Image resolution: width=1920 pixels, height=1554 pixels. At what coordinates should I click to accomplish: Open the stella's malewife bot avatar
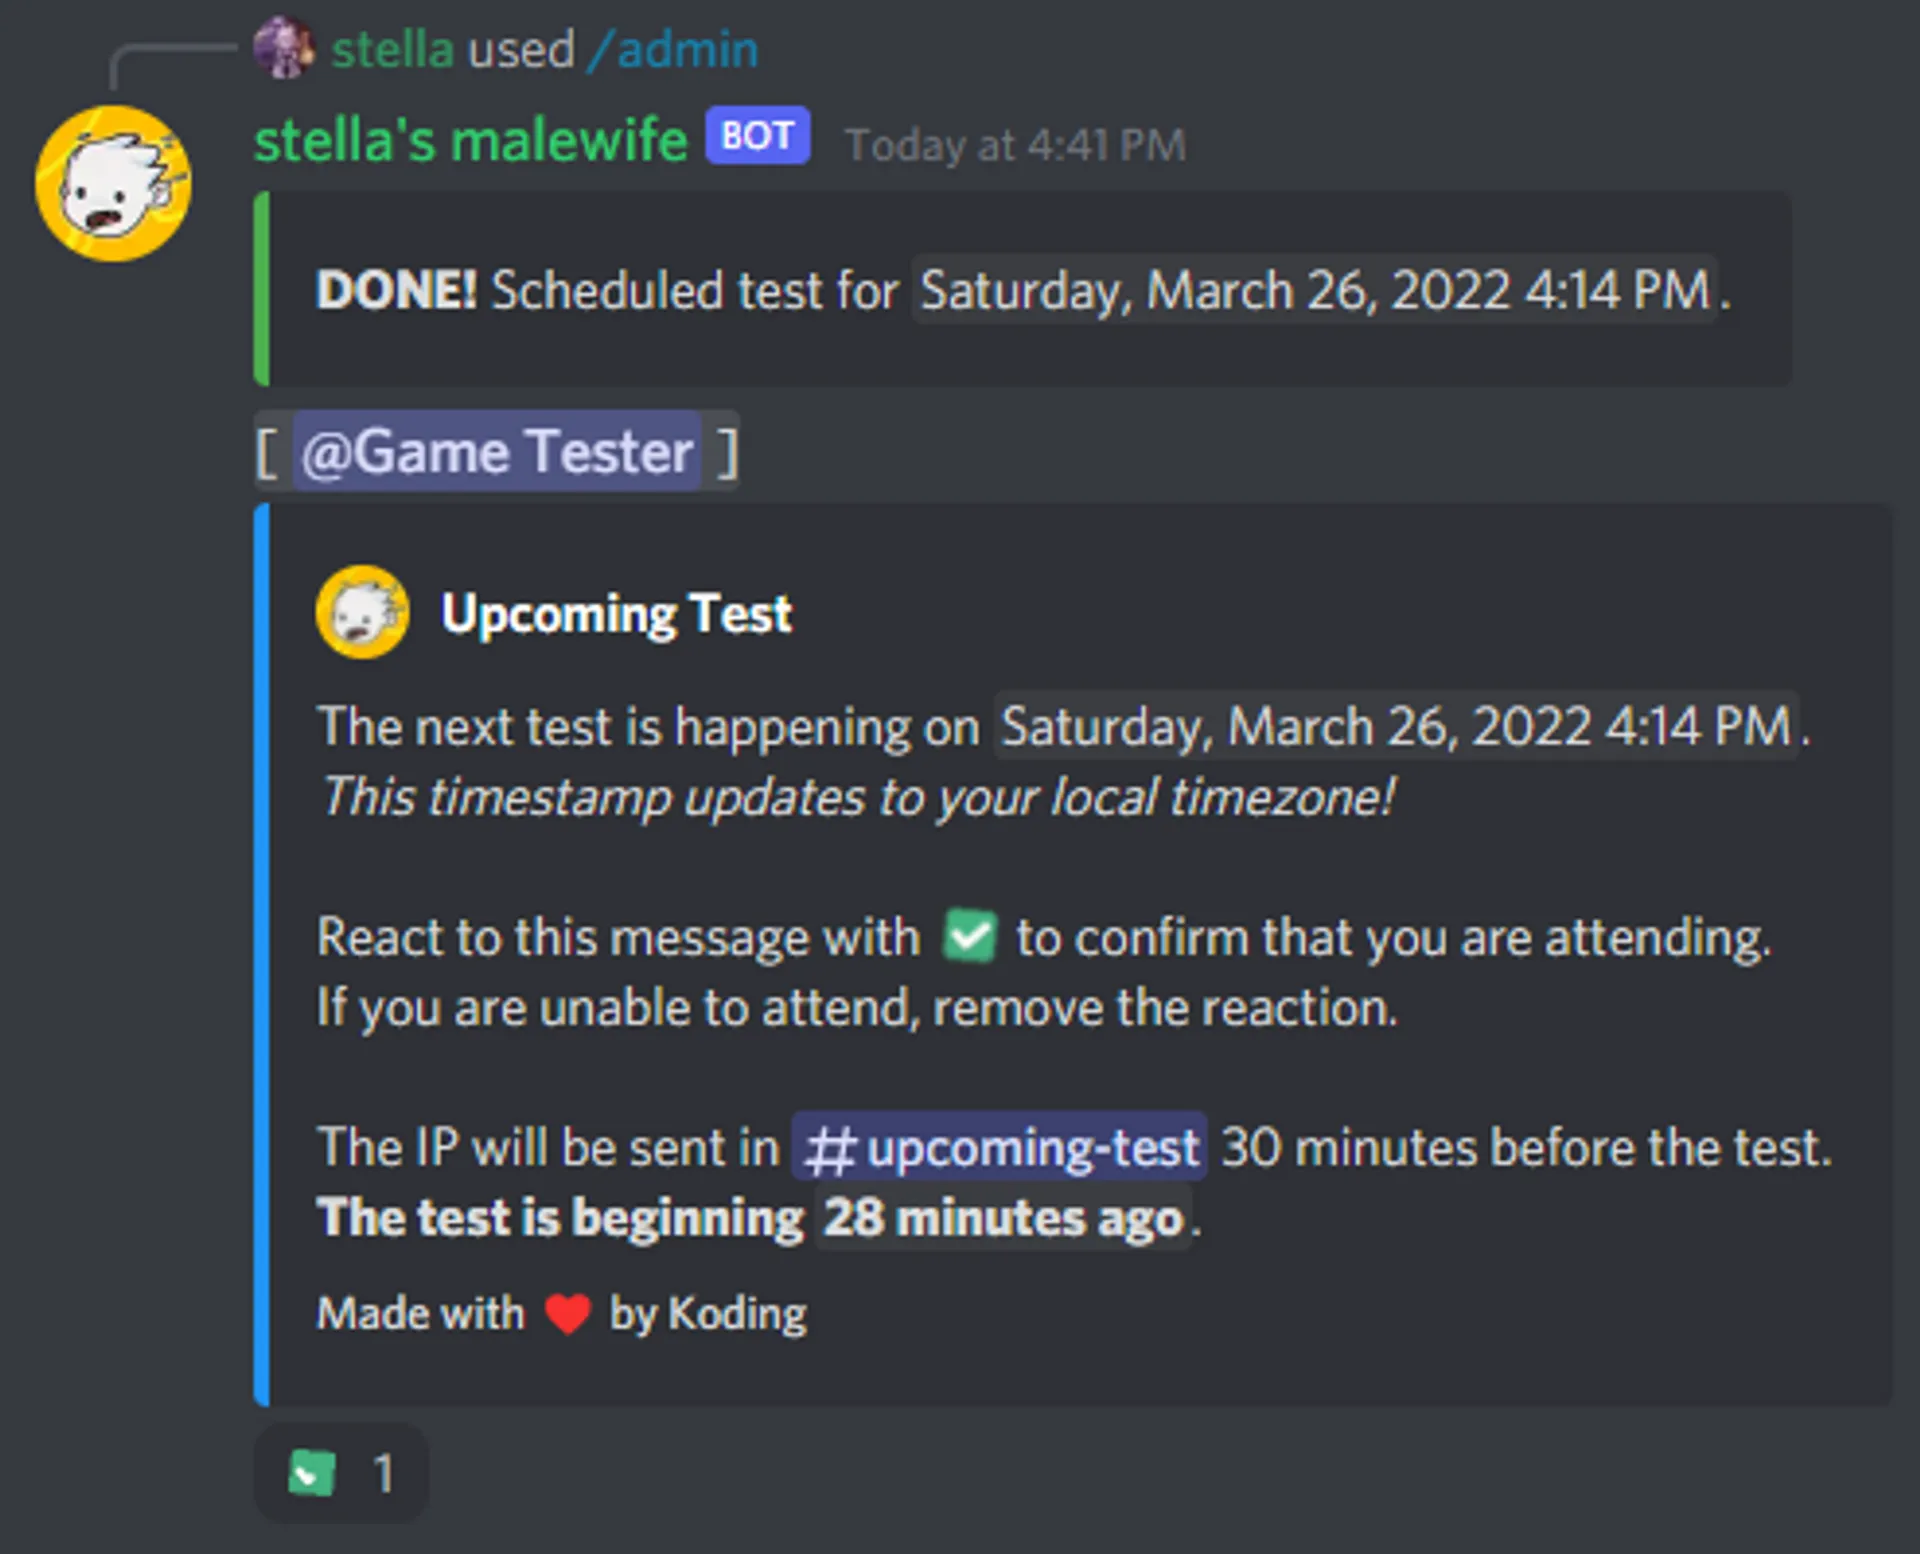click(x=113, y=184)
